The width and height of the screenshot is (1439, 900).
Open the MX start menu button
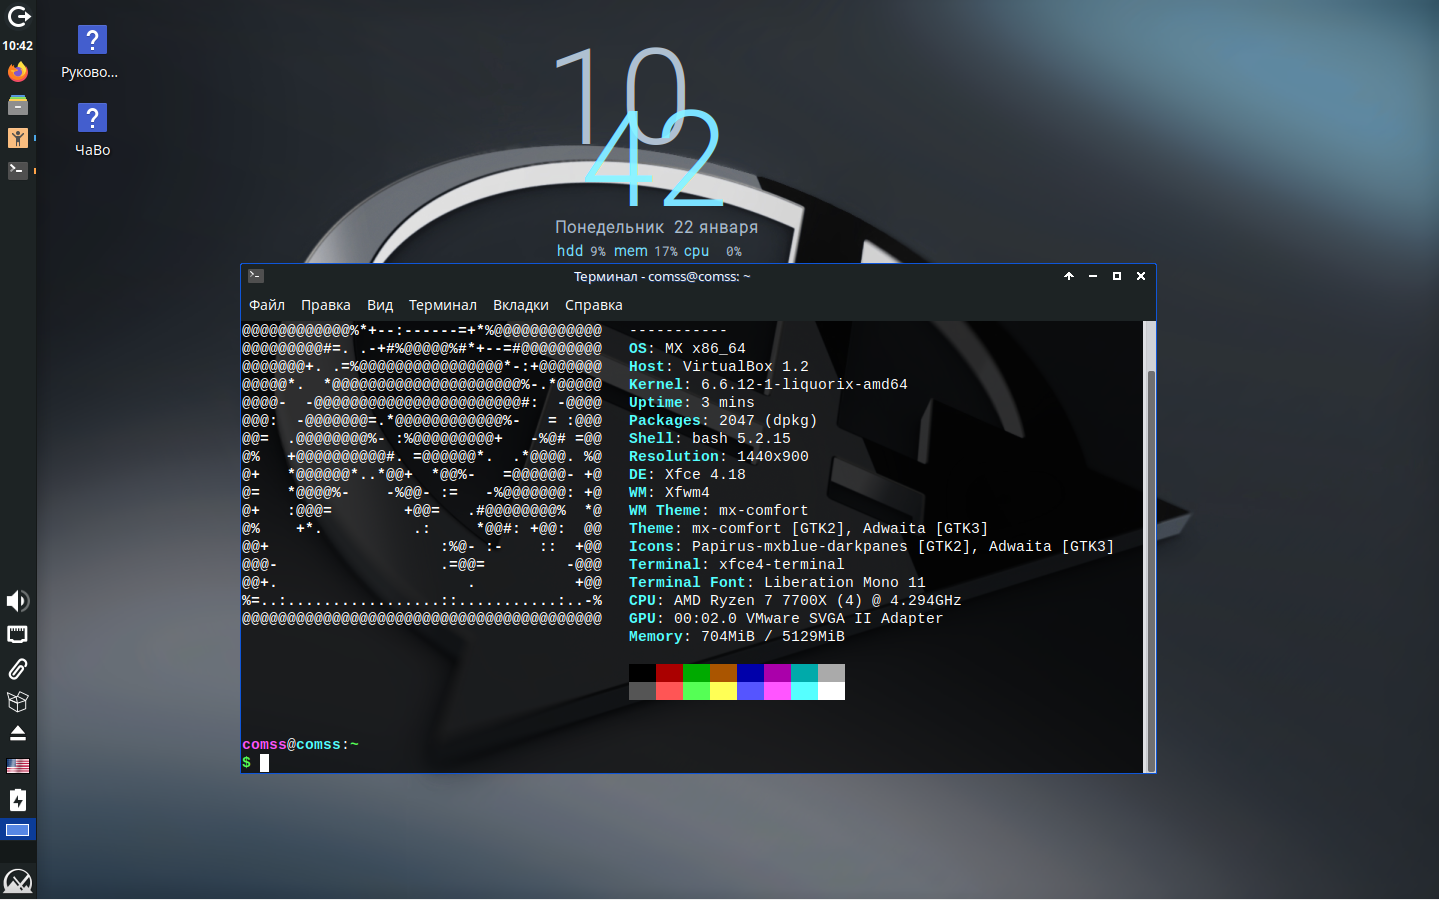coord(18,881)
